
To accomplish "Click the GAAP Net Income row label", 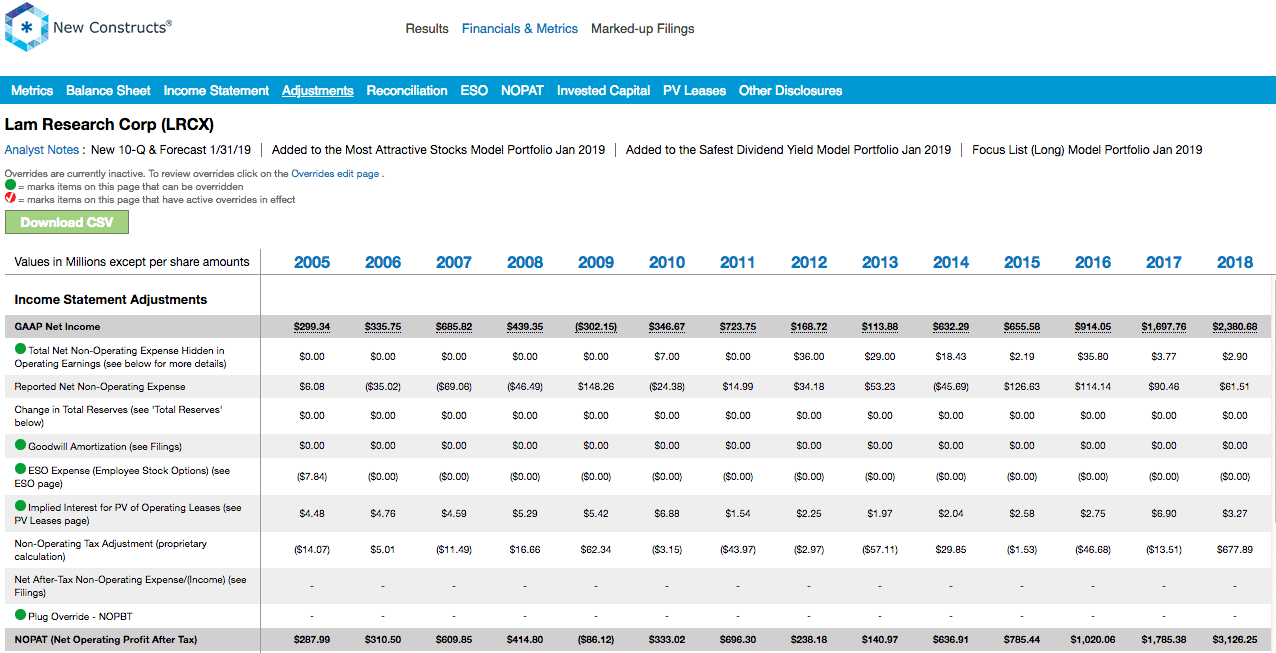I will pyautogui.click(x=57, y=327).
